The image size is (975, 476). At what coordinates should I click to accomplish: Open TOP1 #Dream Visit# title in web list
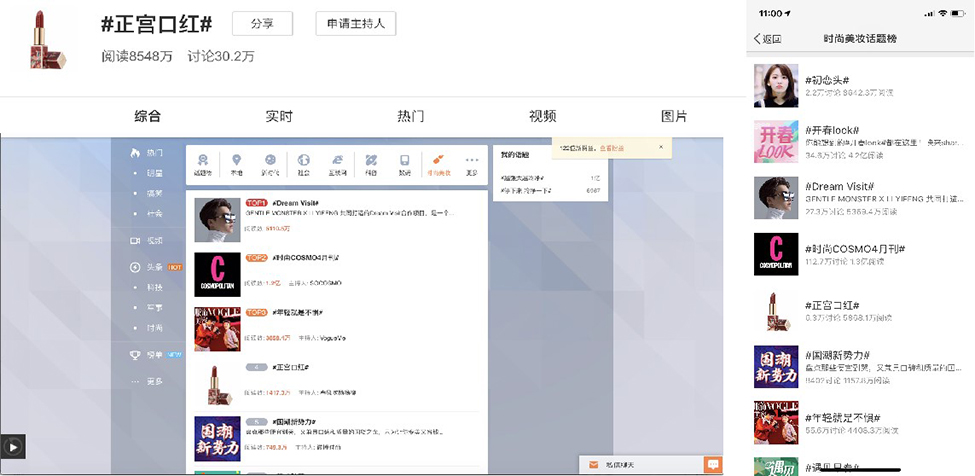click(295, 203)
